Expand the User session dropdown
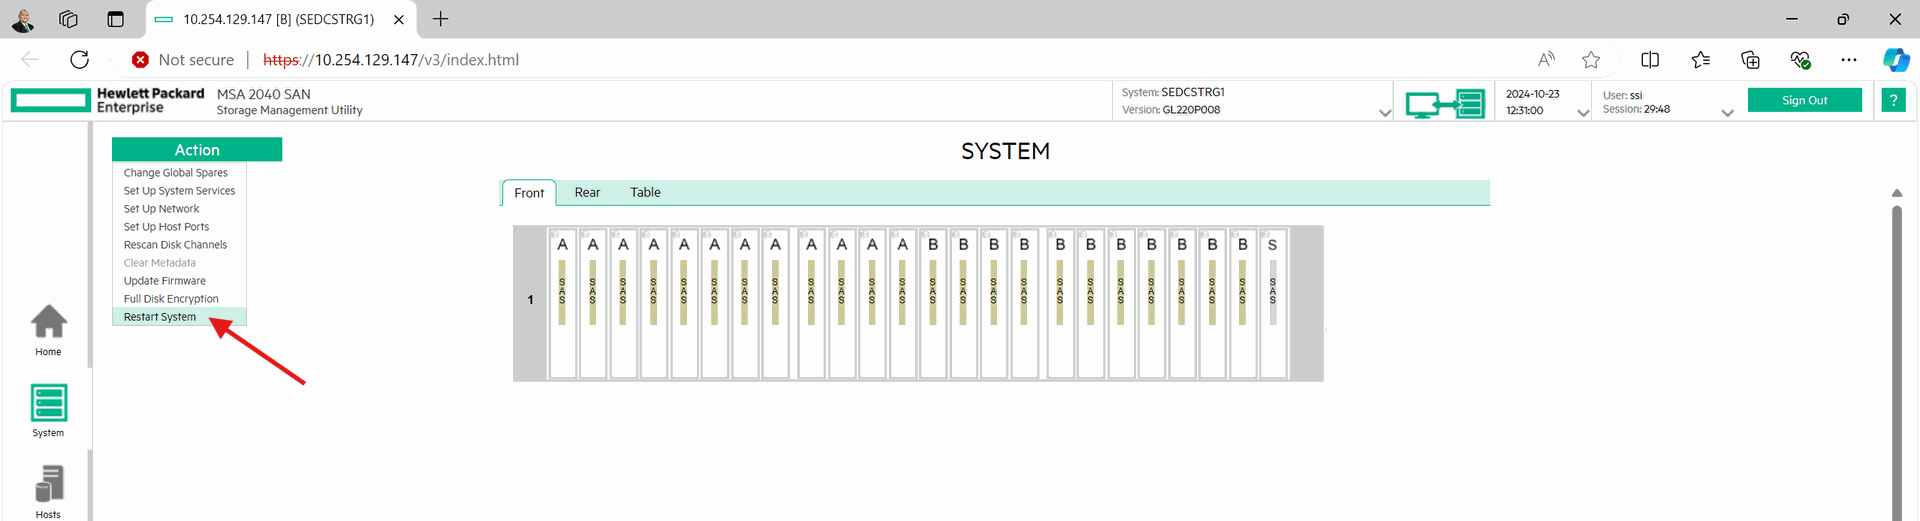Viewport: 1920px width, 521px height. 1727,113
